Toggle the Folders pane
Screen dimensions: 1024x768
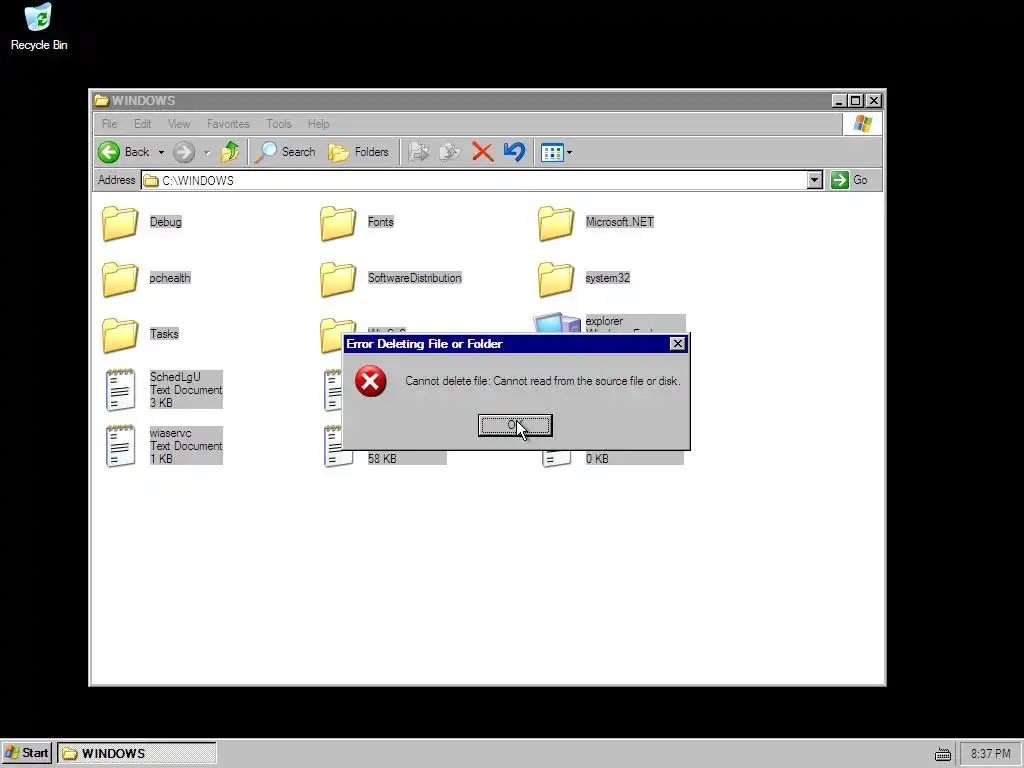click(359, 152)
